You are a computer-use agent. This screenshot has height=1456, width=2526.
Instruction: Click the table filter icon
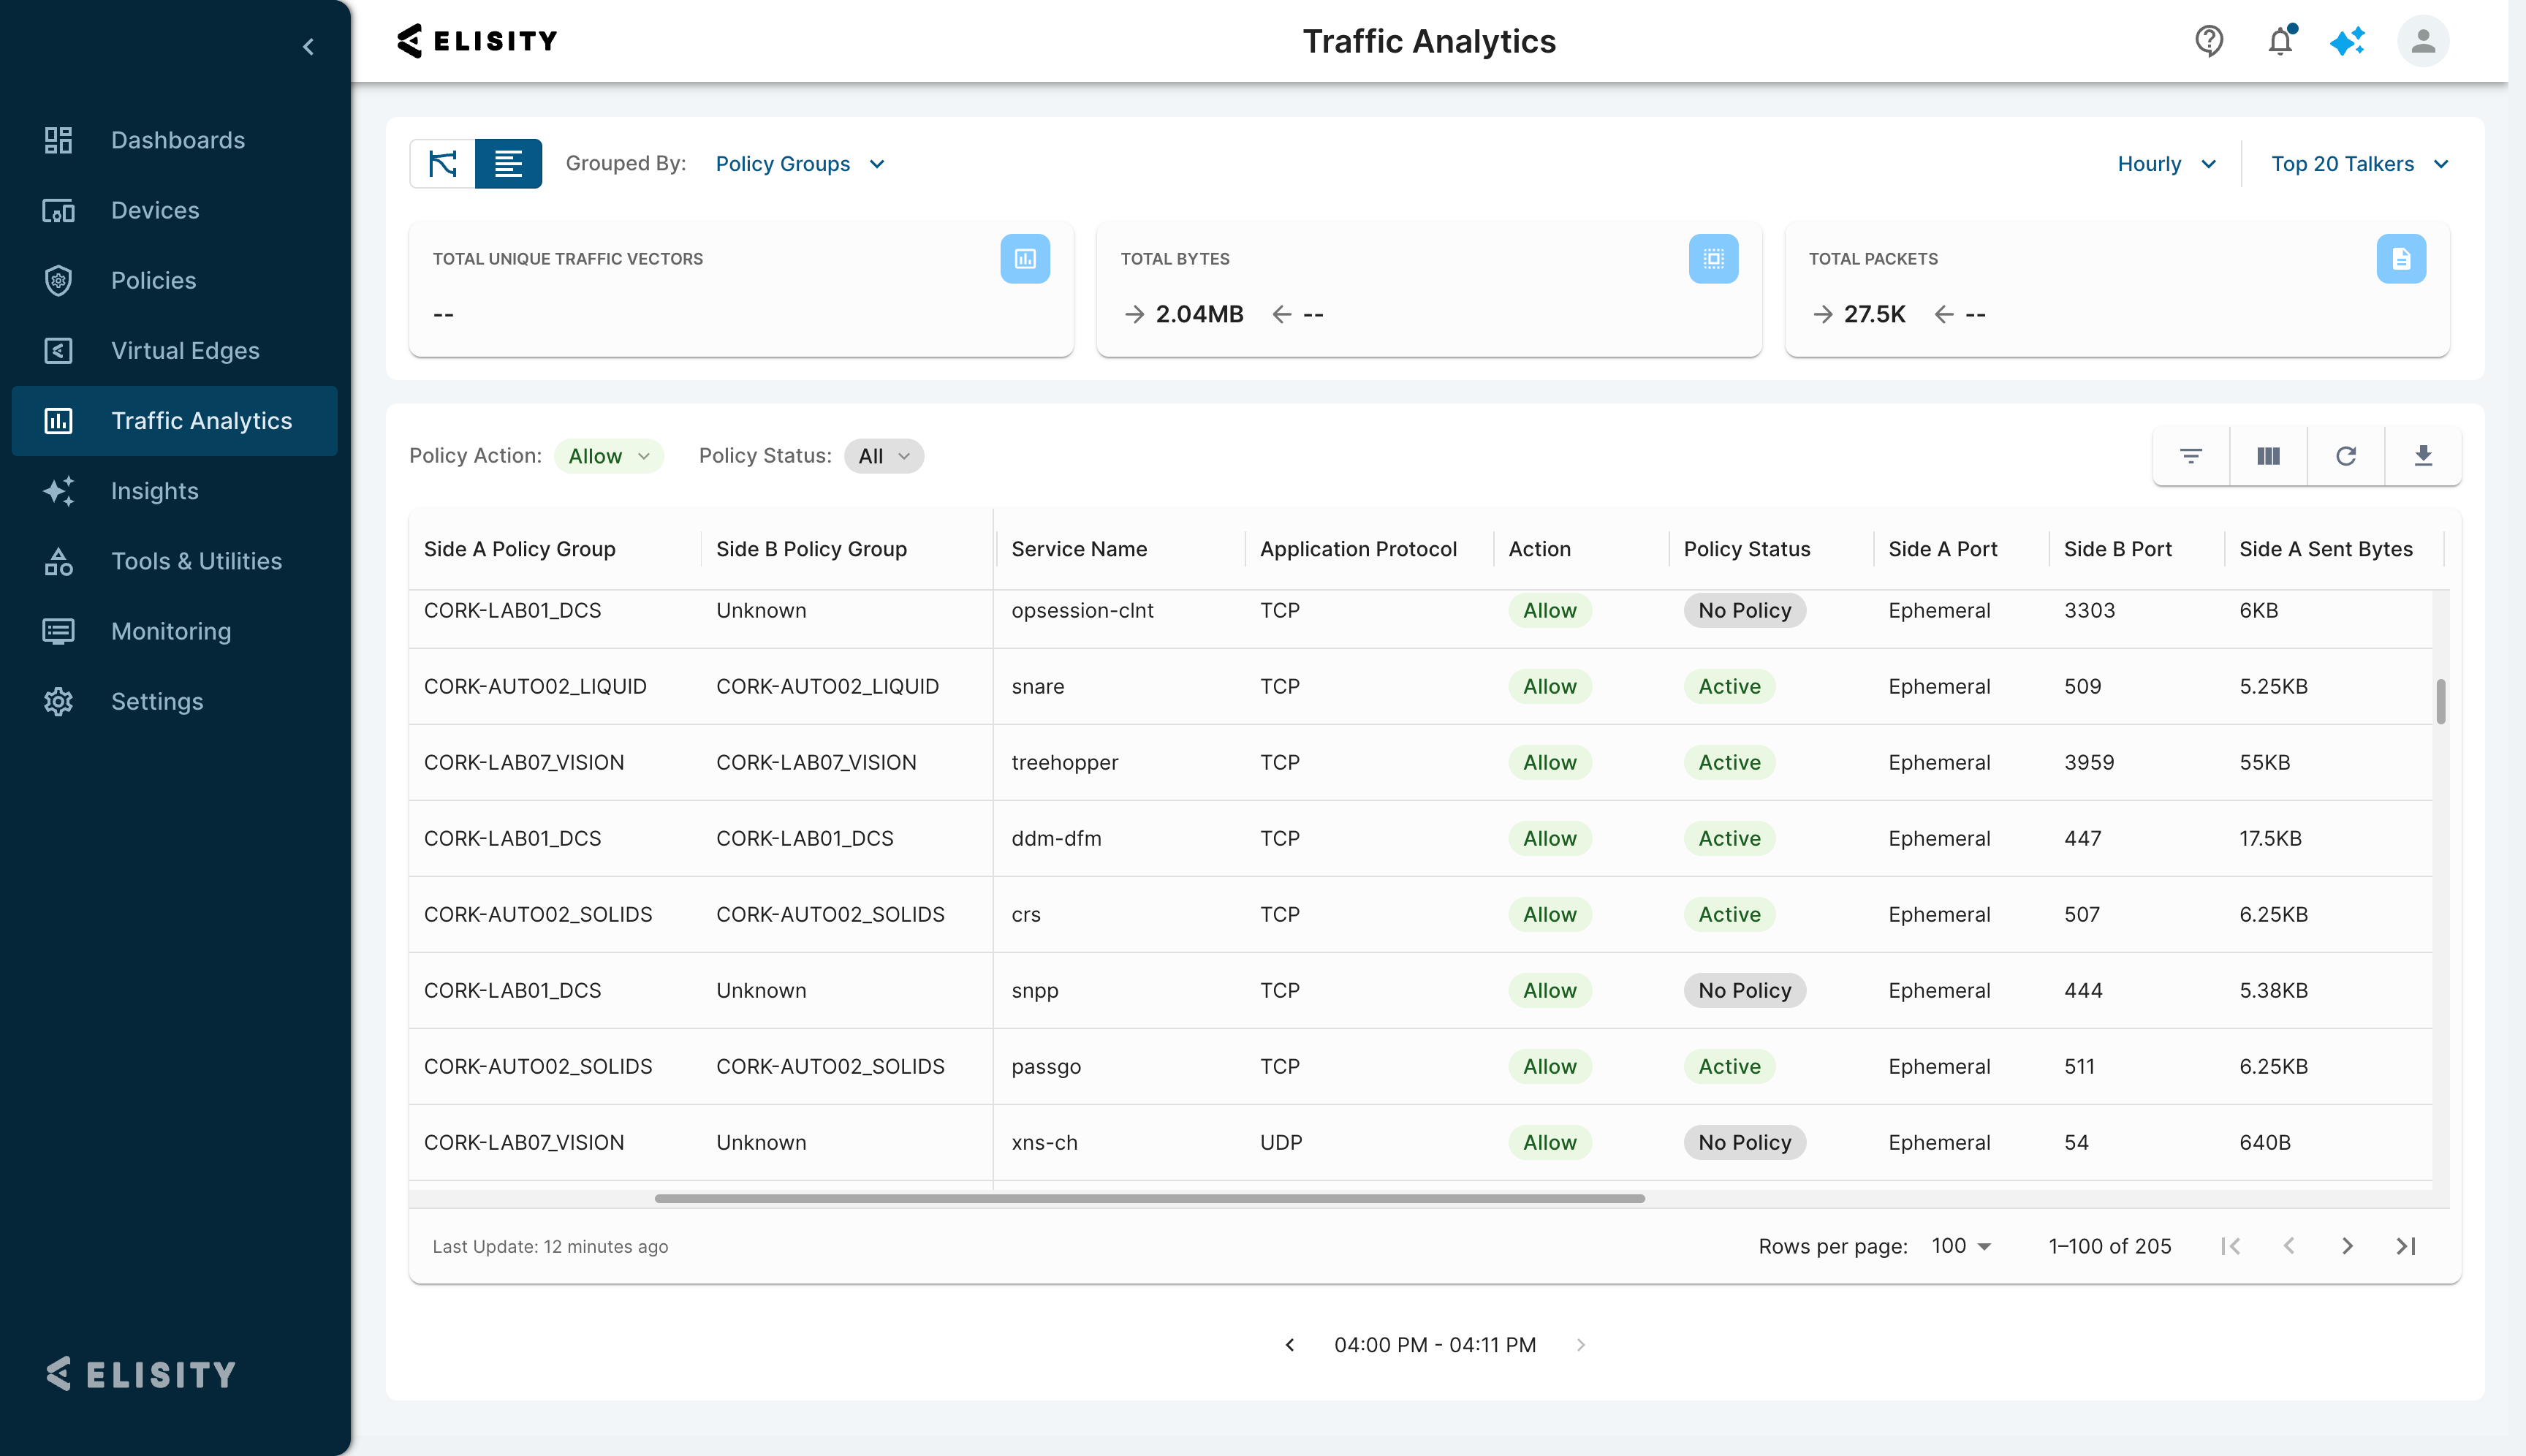pos(2191,456)
